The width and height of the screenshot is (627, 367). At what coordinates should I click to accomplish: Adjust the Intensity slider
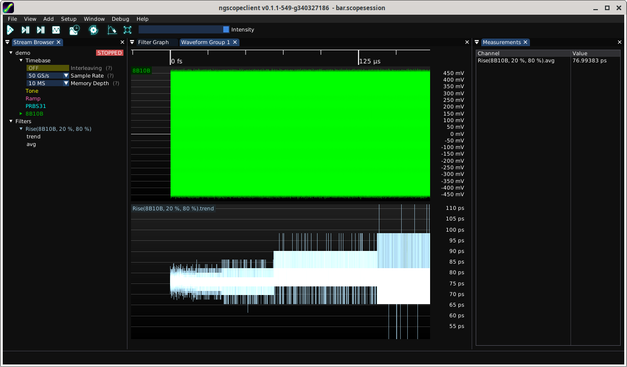coord(184,29)
